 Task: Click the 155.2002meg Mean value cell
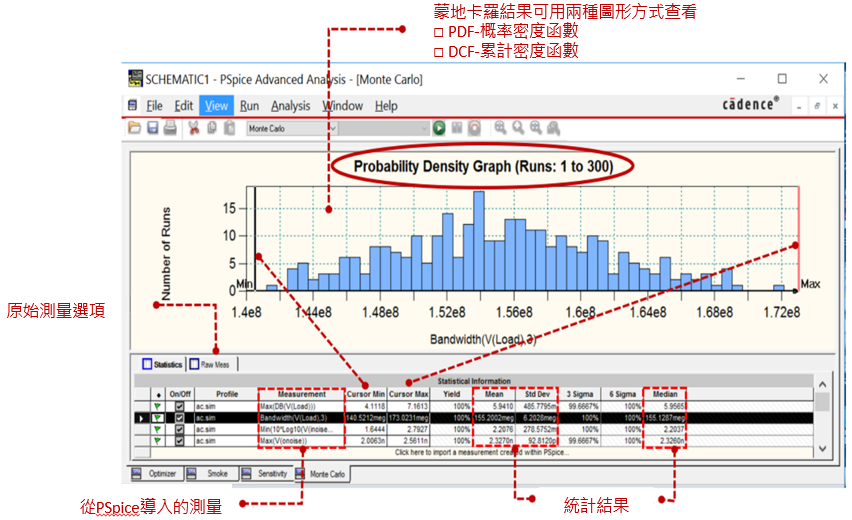click(x=494, y=418)
